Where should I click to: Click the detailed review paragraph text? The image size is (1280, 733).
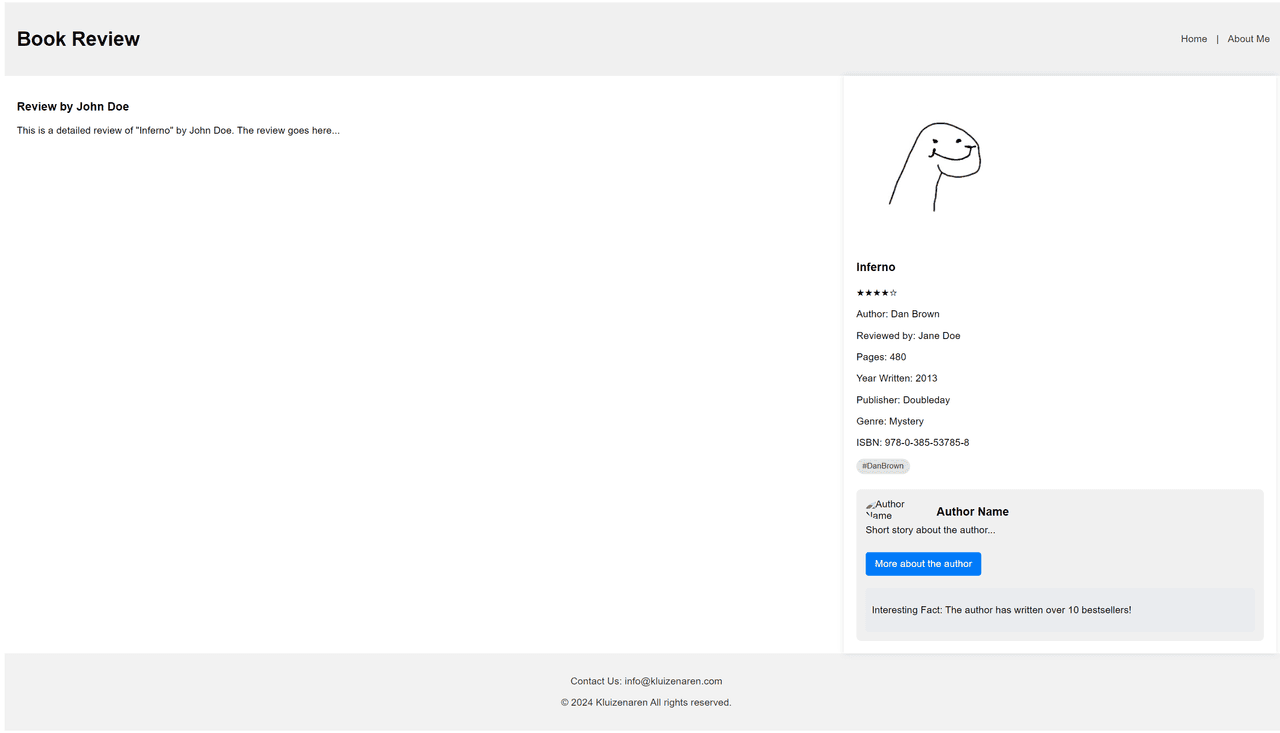pyautogui.click(x=178, y=130)
